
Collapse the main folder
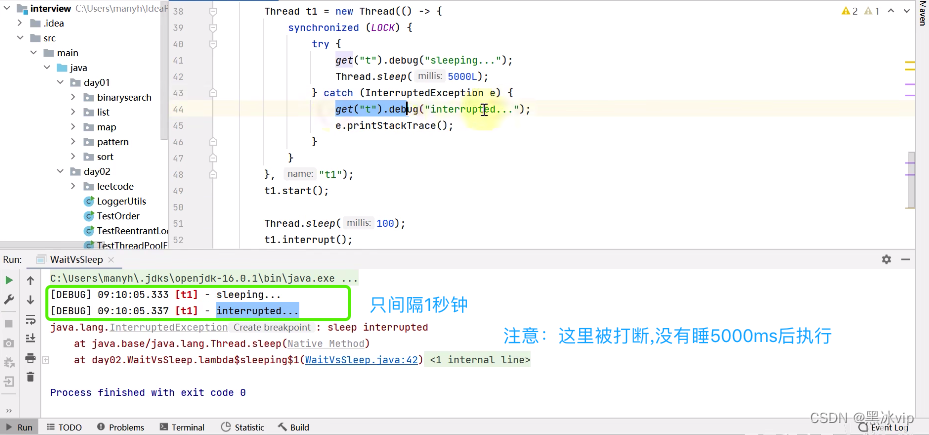pyautogui.click(x=34, y=53)
